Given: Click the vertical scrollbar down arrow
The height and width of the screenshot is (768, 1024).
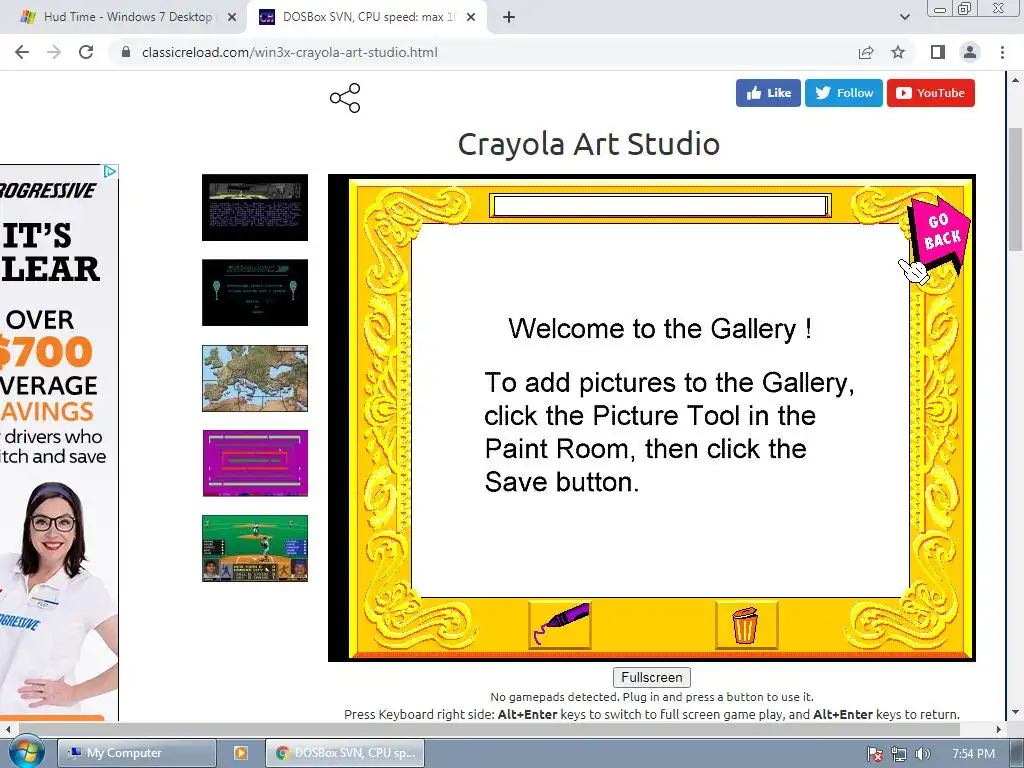Looking at the screenshot, I should [x=1015, y=712].
